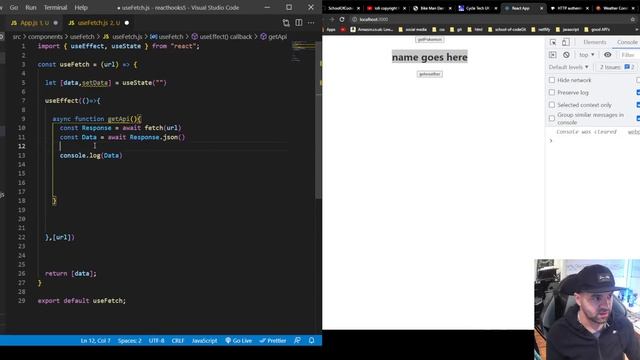Open Apps shortcut in bookmarks bar
Viewport: 640px width, 360px height.
click(x=330, y=29)
